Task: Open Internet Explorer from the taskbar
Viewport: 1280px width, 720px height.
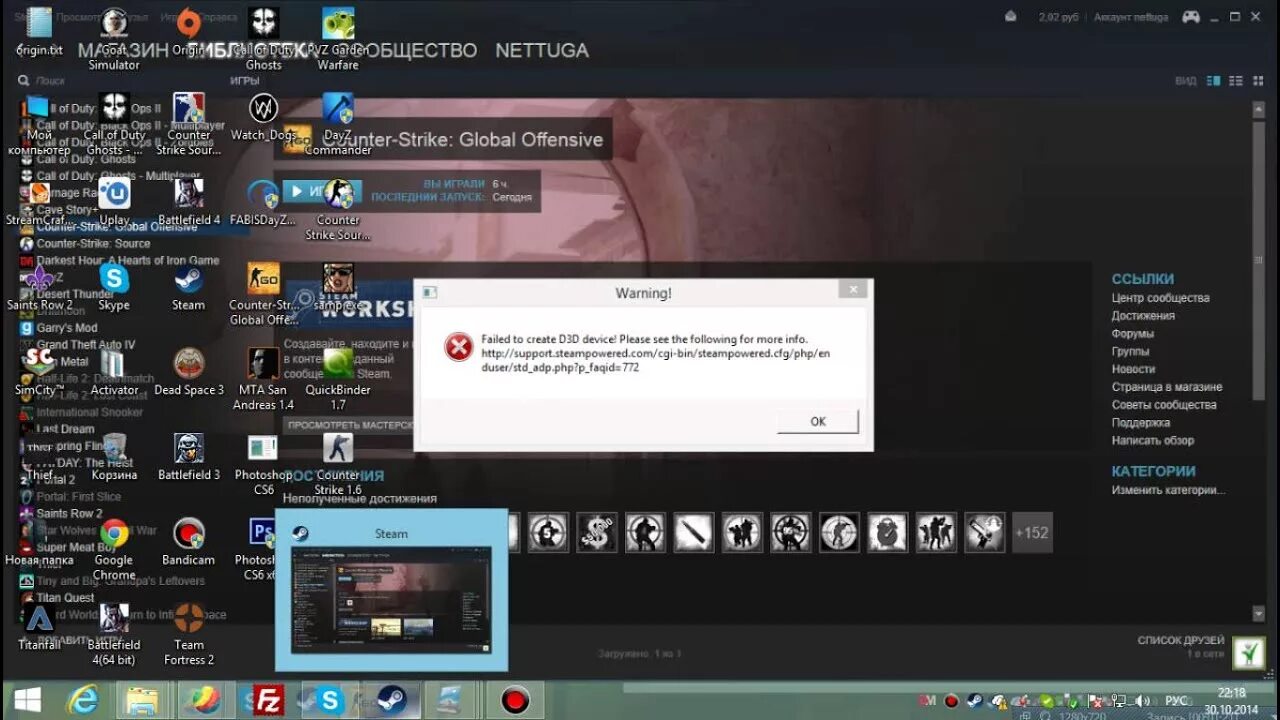Action: [x=83, y=700]
